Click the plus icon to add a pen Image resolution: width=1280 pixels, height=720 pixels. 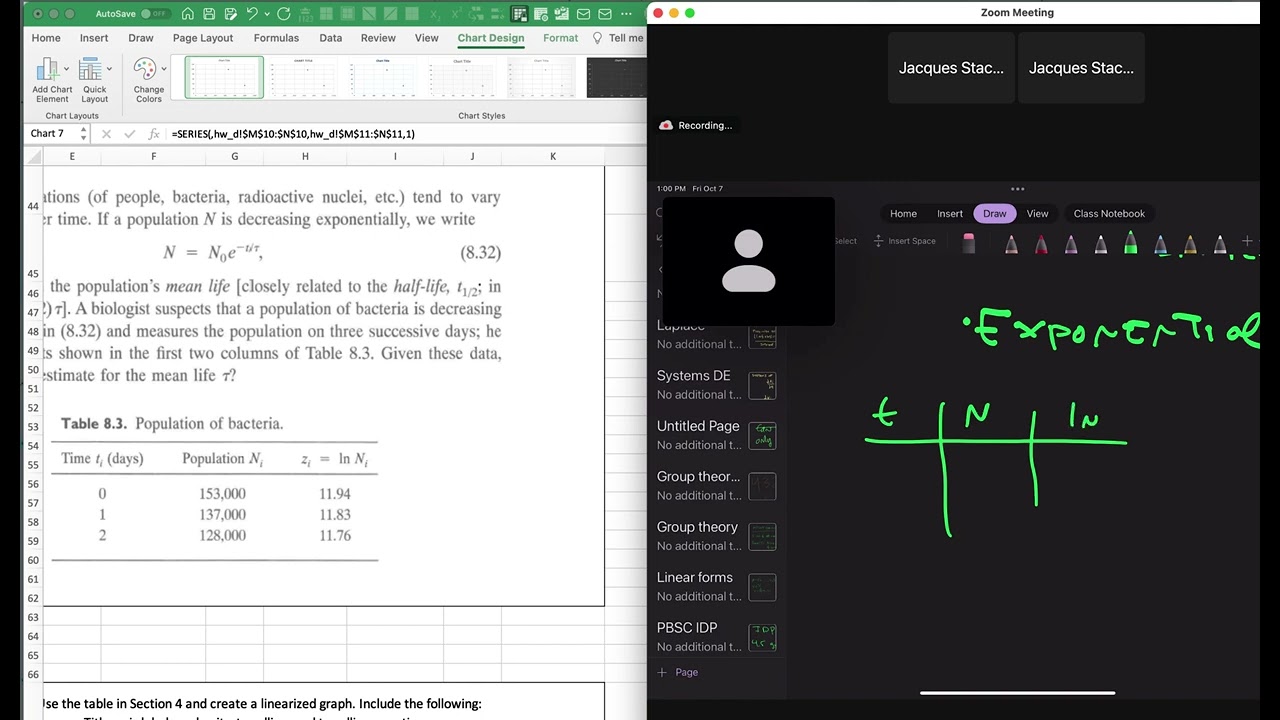click(x=1247, y=241)
